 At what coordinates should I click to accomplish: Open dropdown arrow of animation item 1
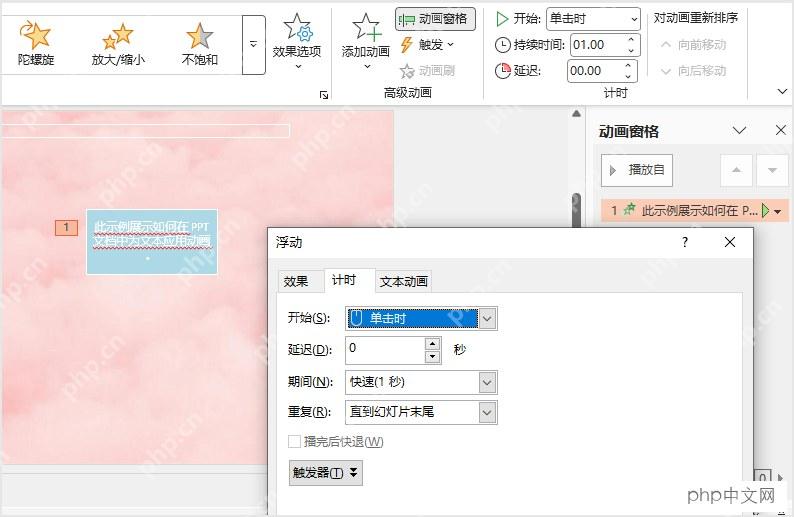click(x=778, y=211)
